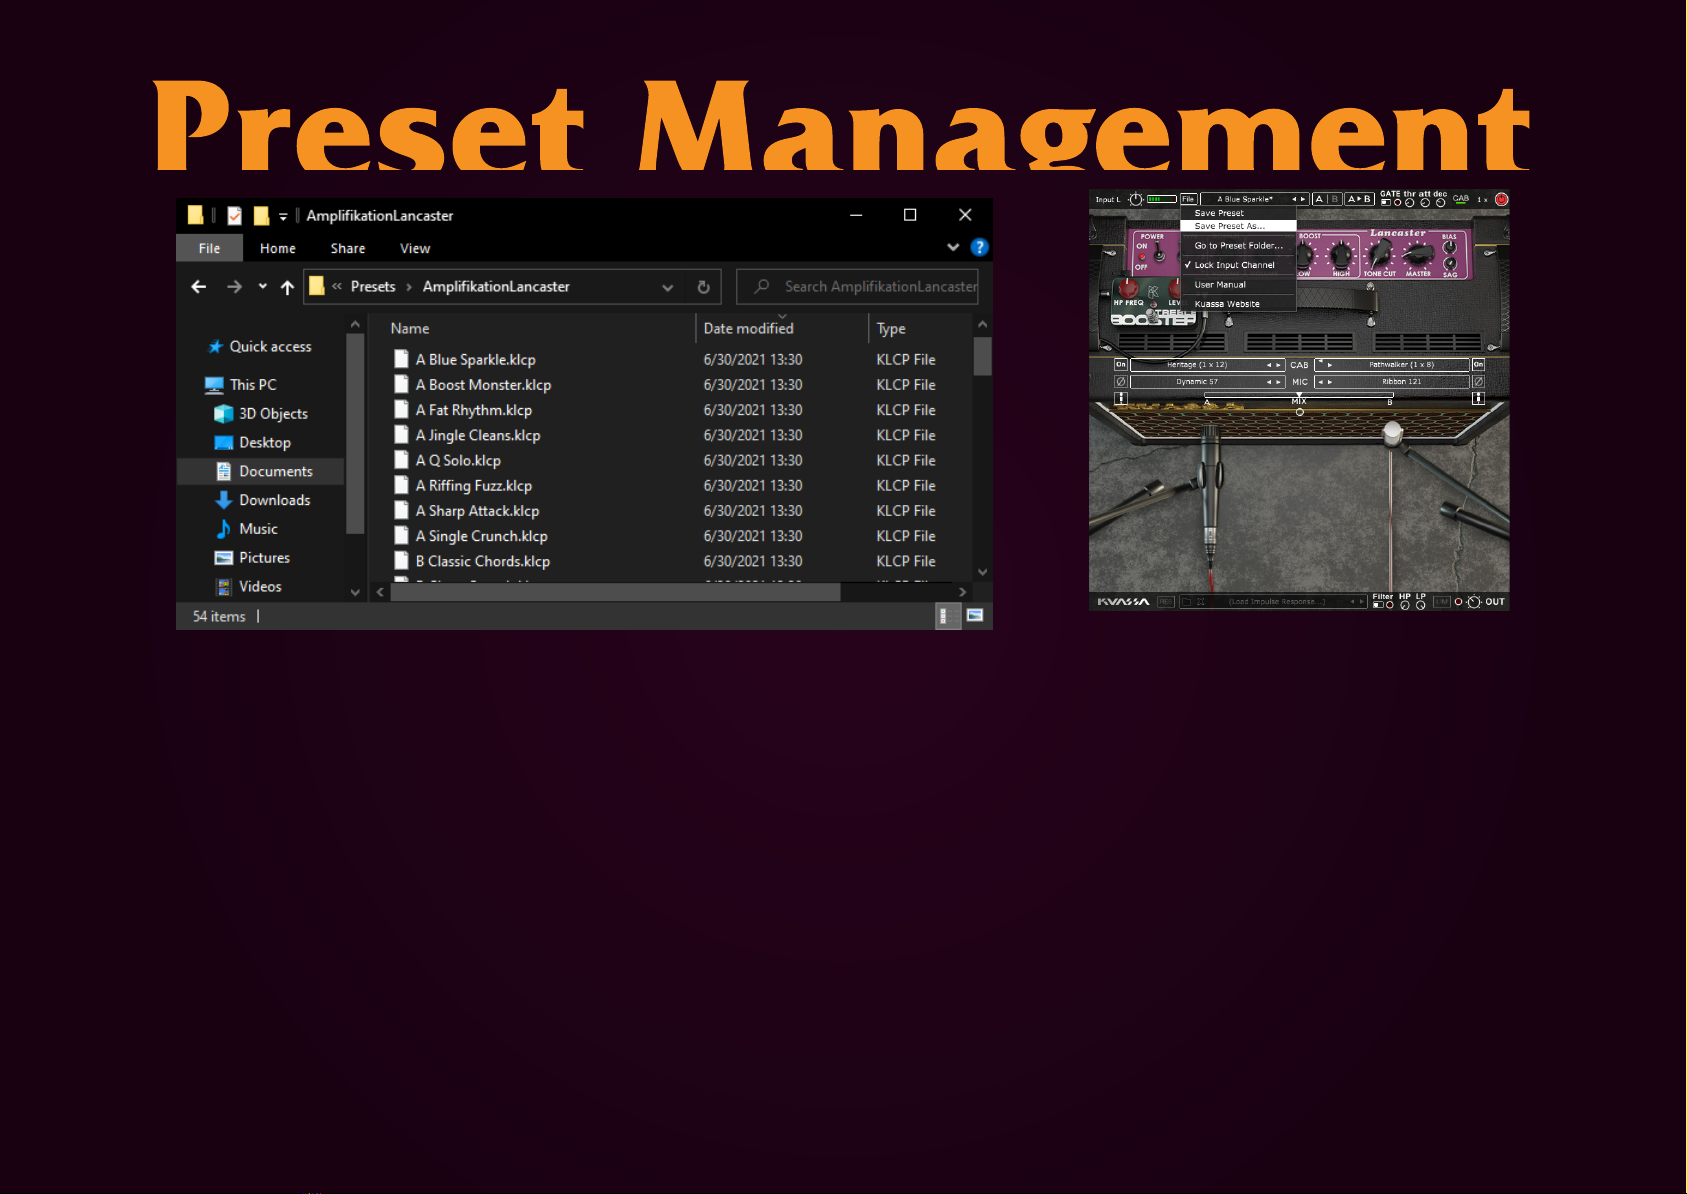Click the SAG knob on the amp

click(x=1450, y=264)
